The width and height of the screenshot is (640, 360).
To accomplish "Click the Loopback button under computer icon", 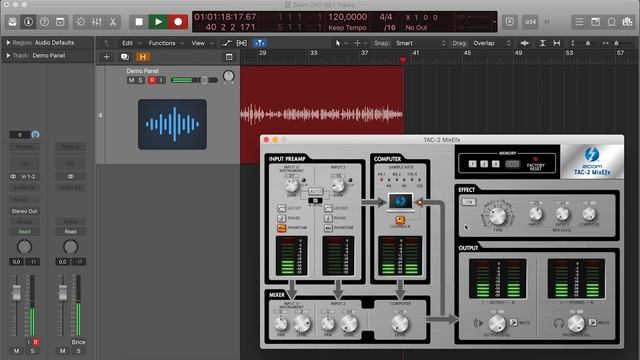I will (x=400, y=221).
